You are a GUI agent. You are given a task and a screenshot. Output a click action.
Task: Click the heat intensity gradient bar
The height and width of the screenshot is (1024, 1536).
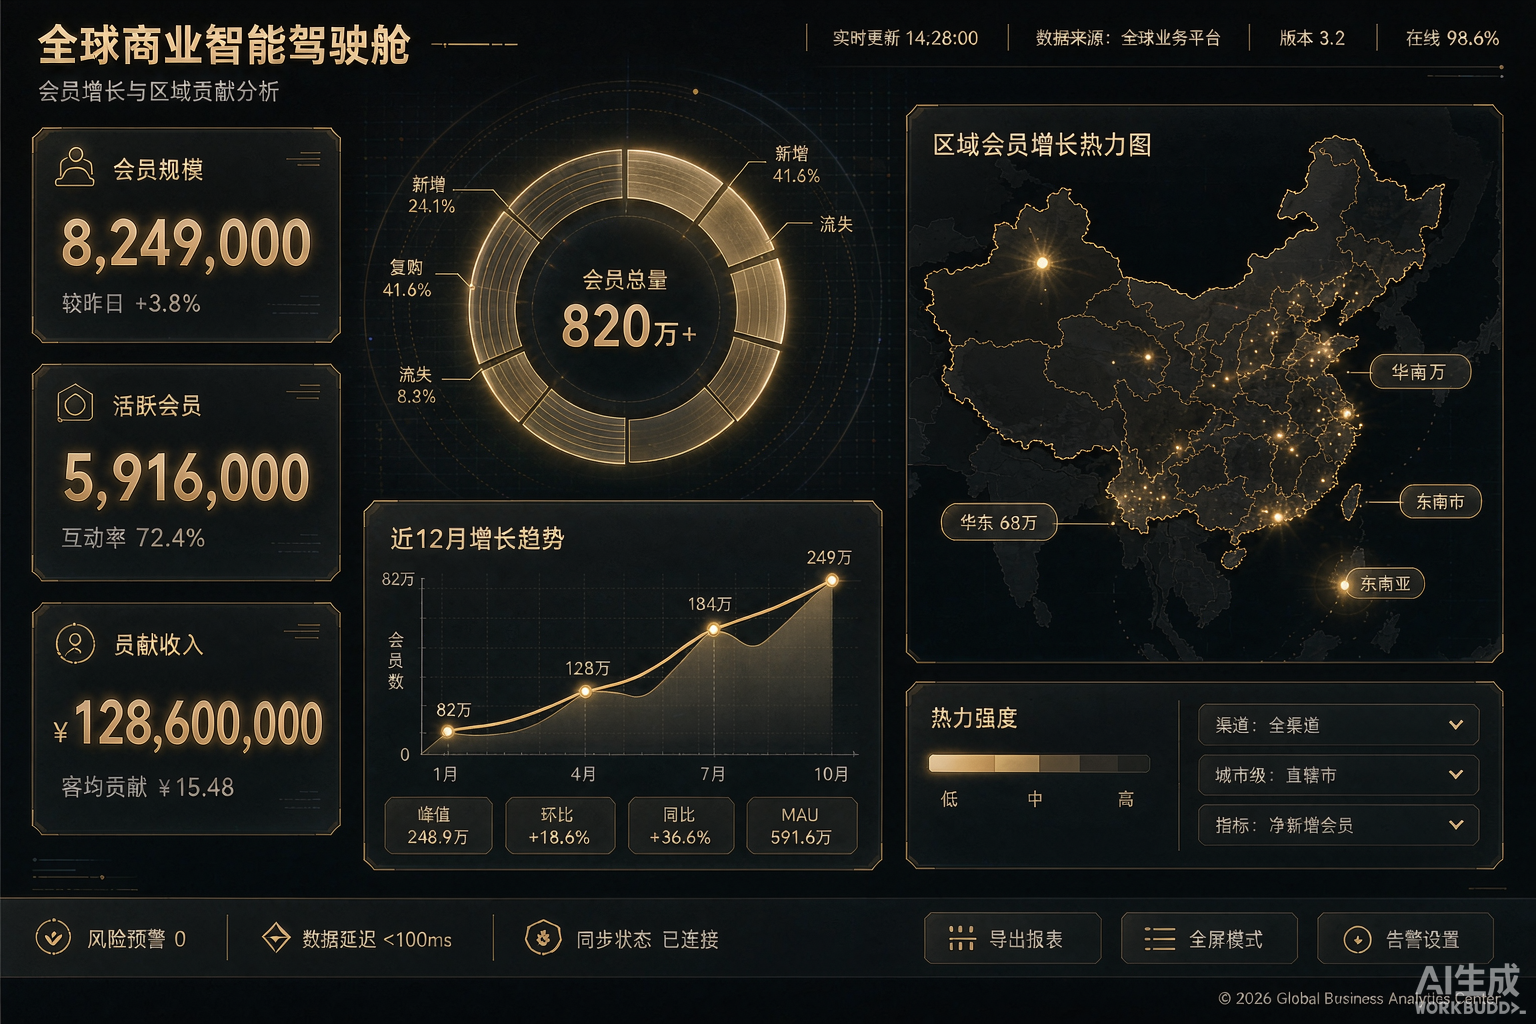point(1039,764)
